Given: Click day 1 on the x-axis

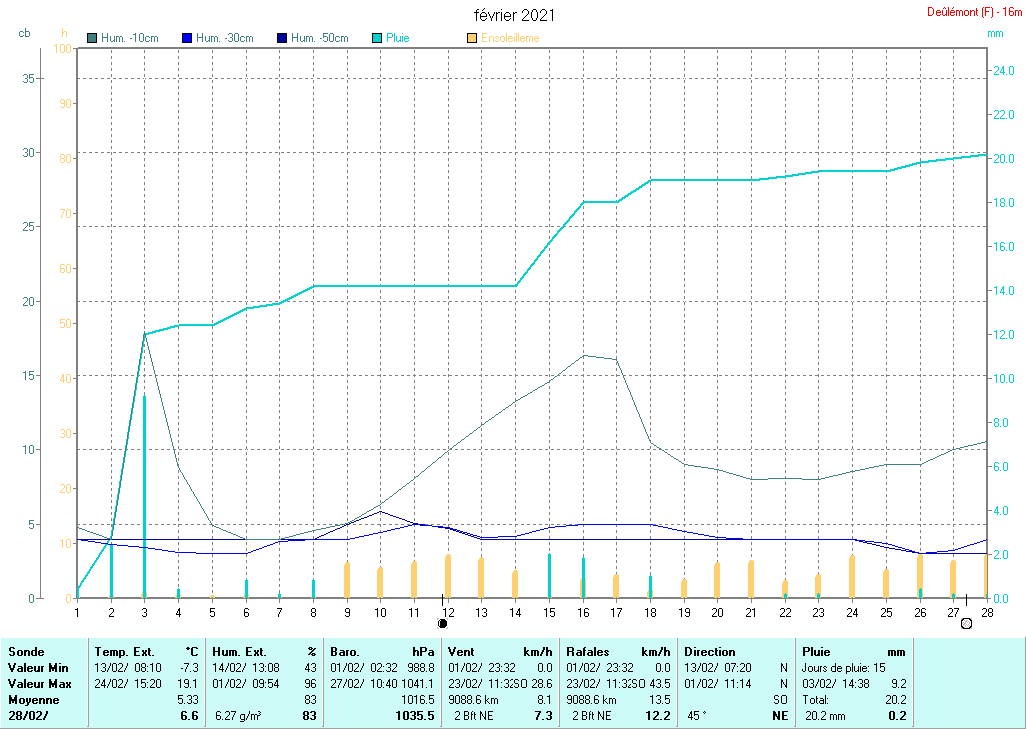Looking at the screenshot, I should coord(77,611).
